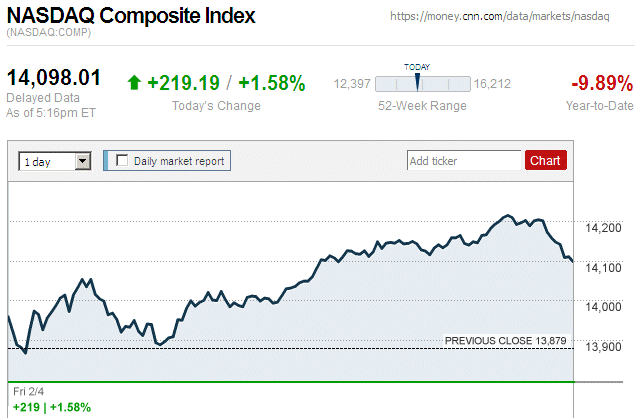Click the Fri 2/4 date label
The image size is (640, 420).
click(28, 391)
